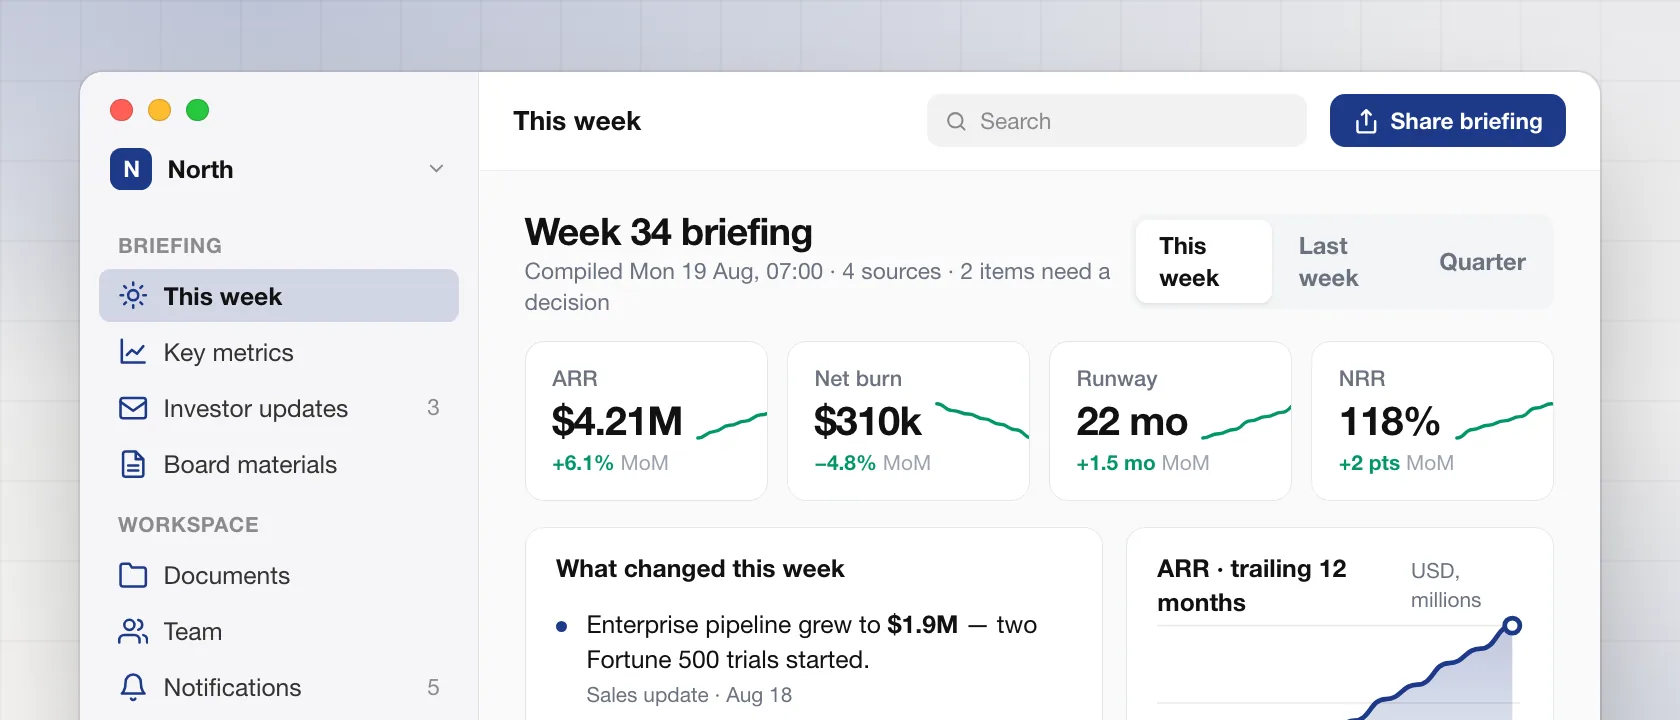This screenshot has width=1680, height=720.
Task: Open Key metrics in sidebar
Action: coord(279,352)
